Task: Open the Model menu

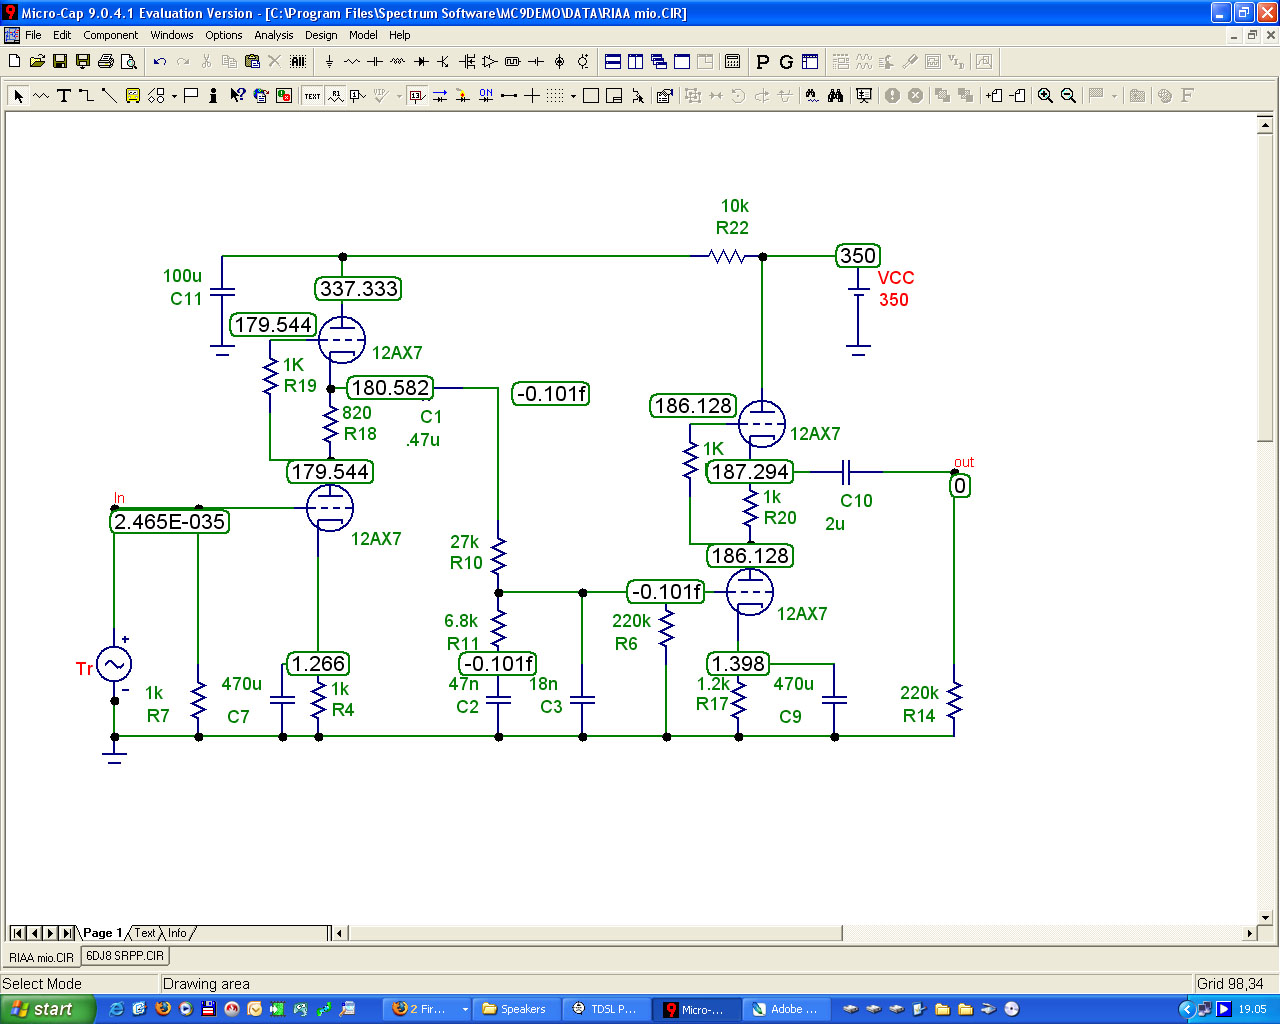Action: click(363, 35)
